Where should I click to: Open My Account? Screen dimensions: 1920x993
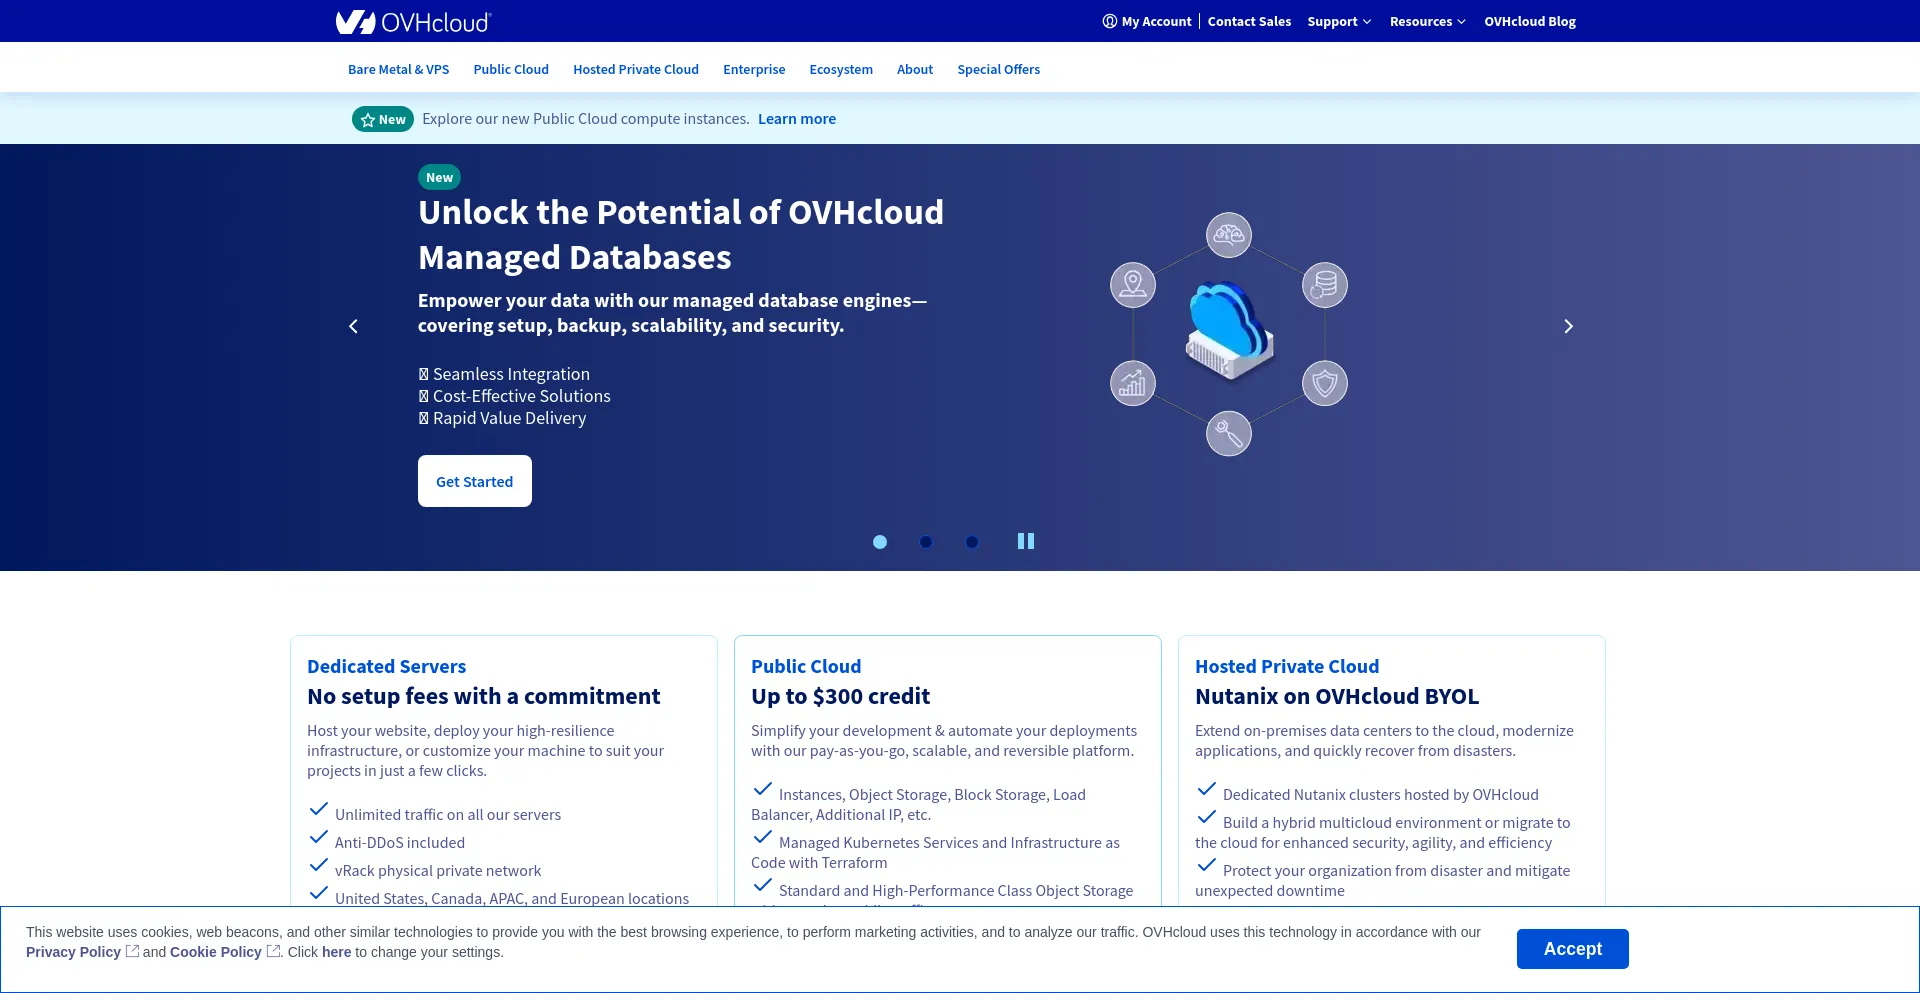[1147, 21]
